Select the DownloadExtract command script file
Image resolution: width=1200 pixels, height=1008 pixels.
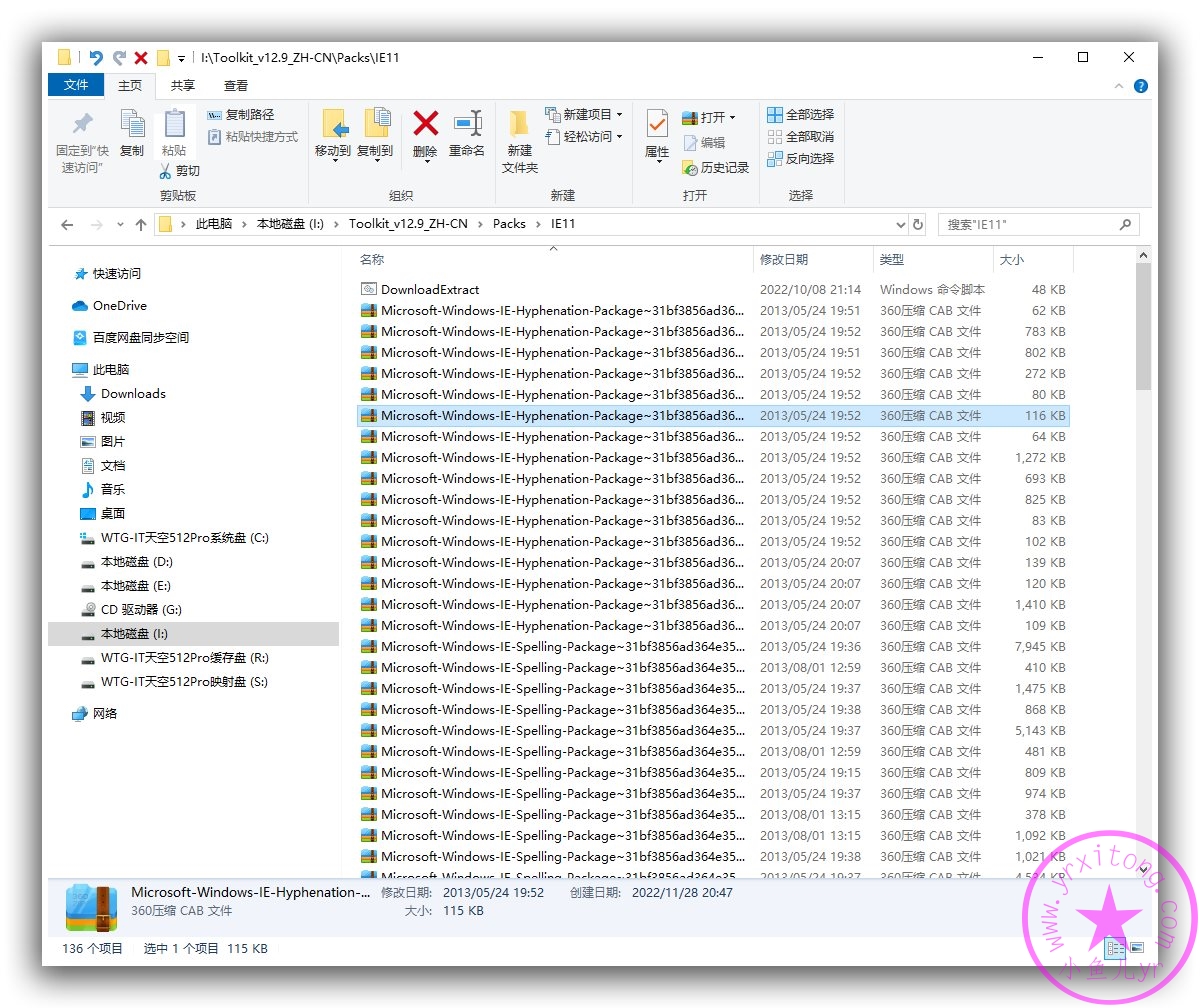tap(713, 290)
